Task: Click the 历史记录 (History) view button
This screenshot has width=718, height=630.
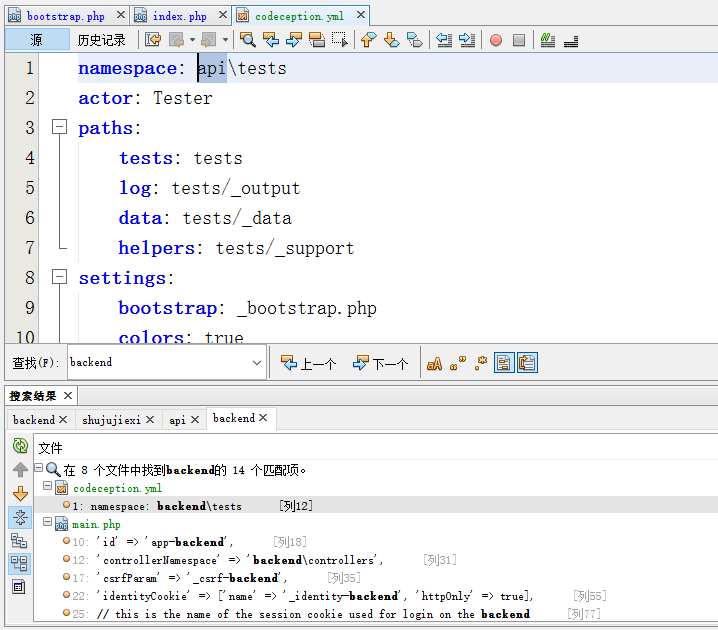Action: (102, 40)
